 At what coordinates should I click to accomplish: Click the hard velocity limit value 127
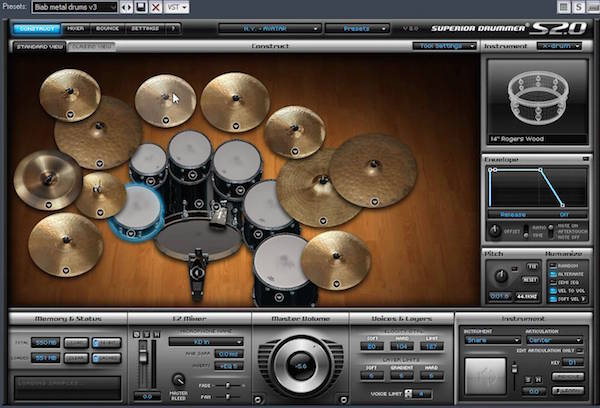432,346
